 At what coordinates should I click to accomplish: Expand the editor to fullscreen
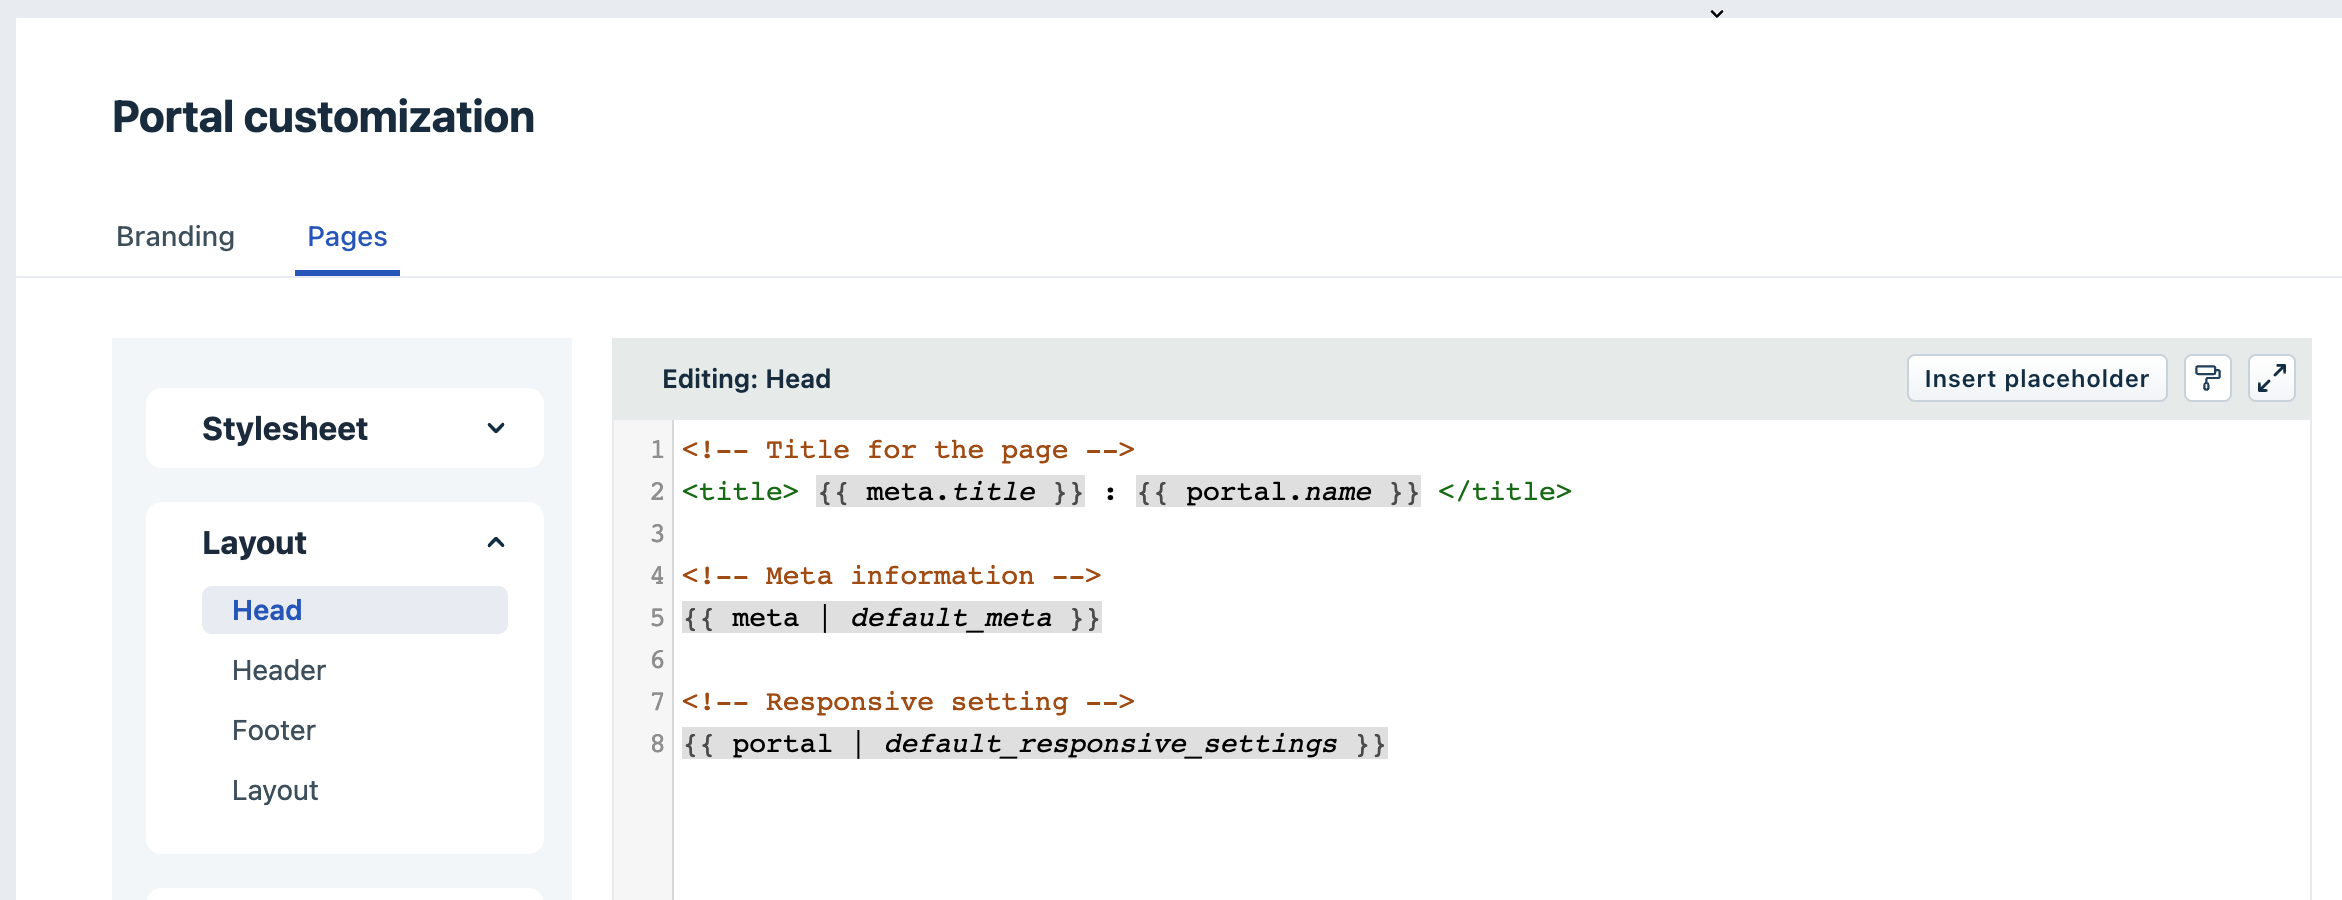pos(2271,378)
